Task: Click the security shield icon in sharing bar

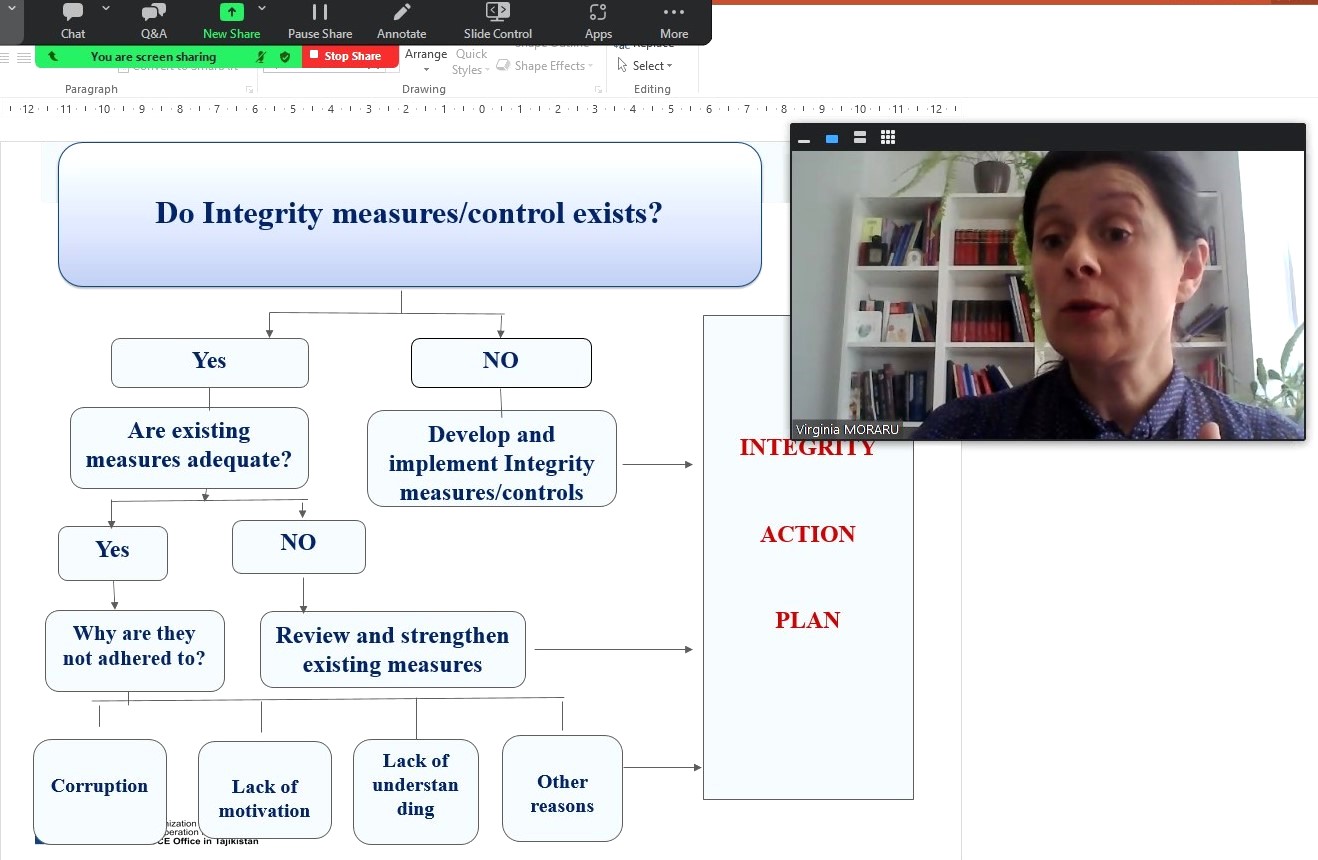Action: coord(285,57)
